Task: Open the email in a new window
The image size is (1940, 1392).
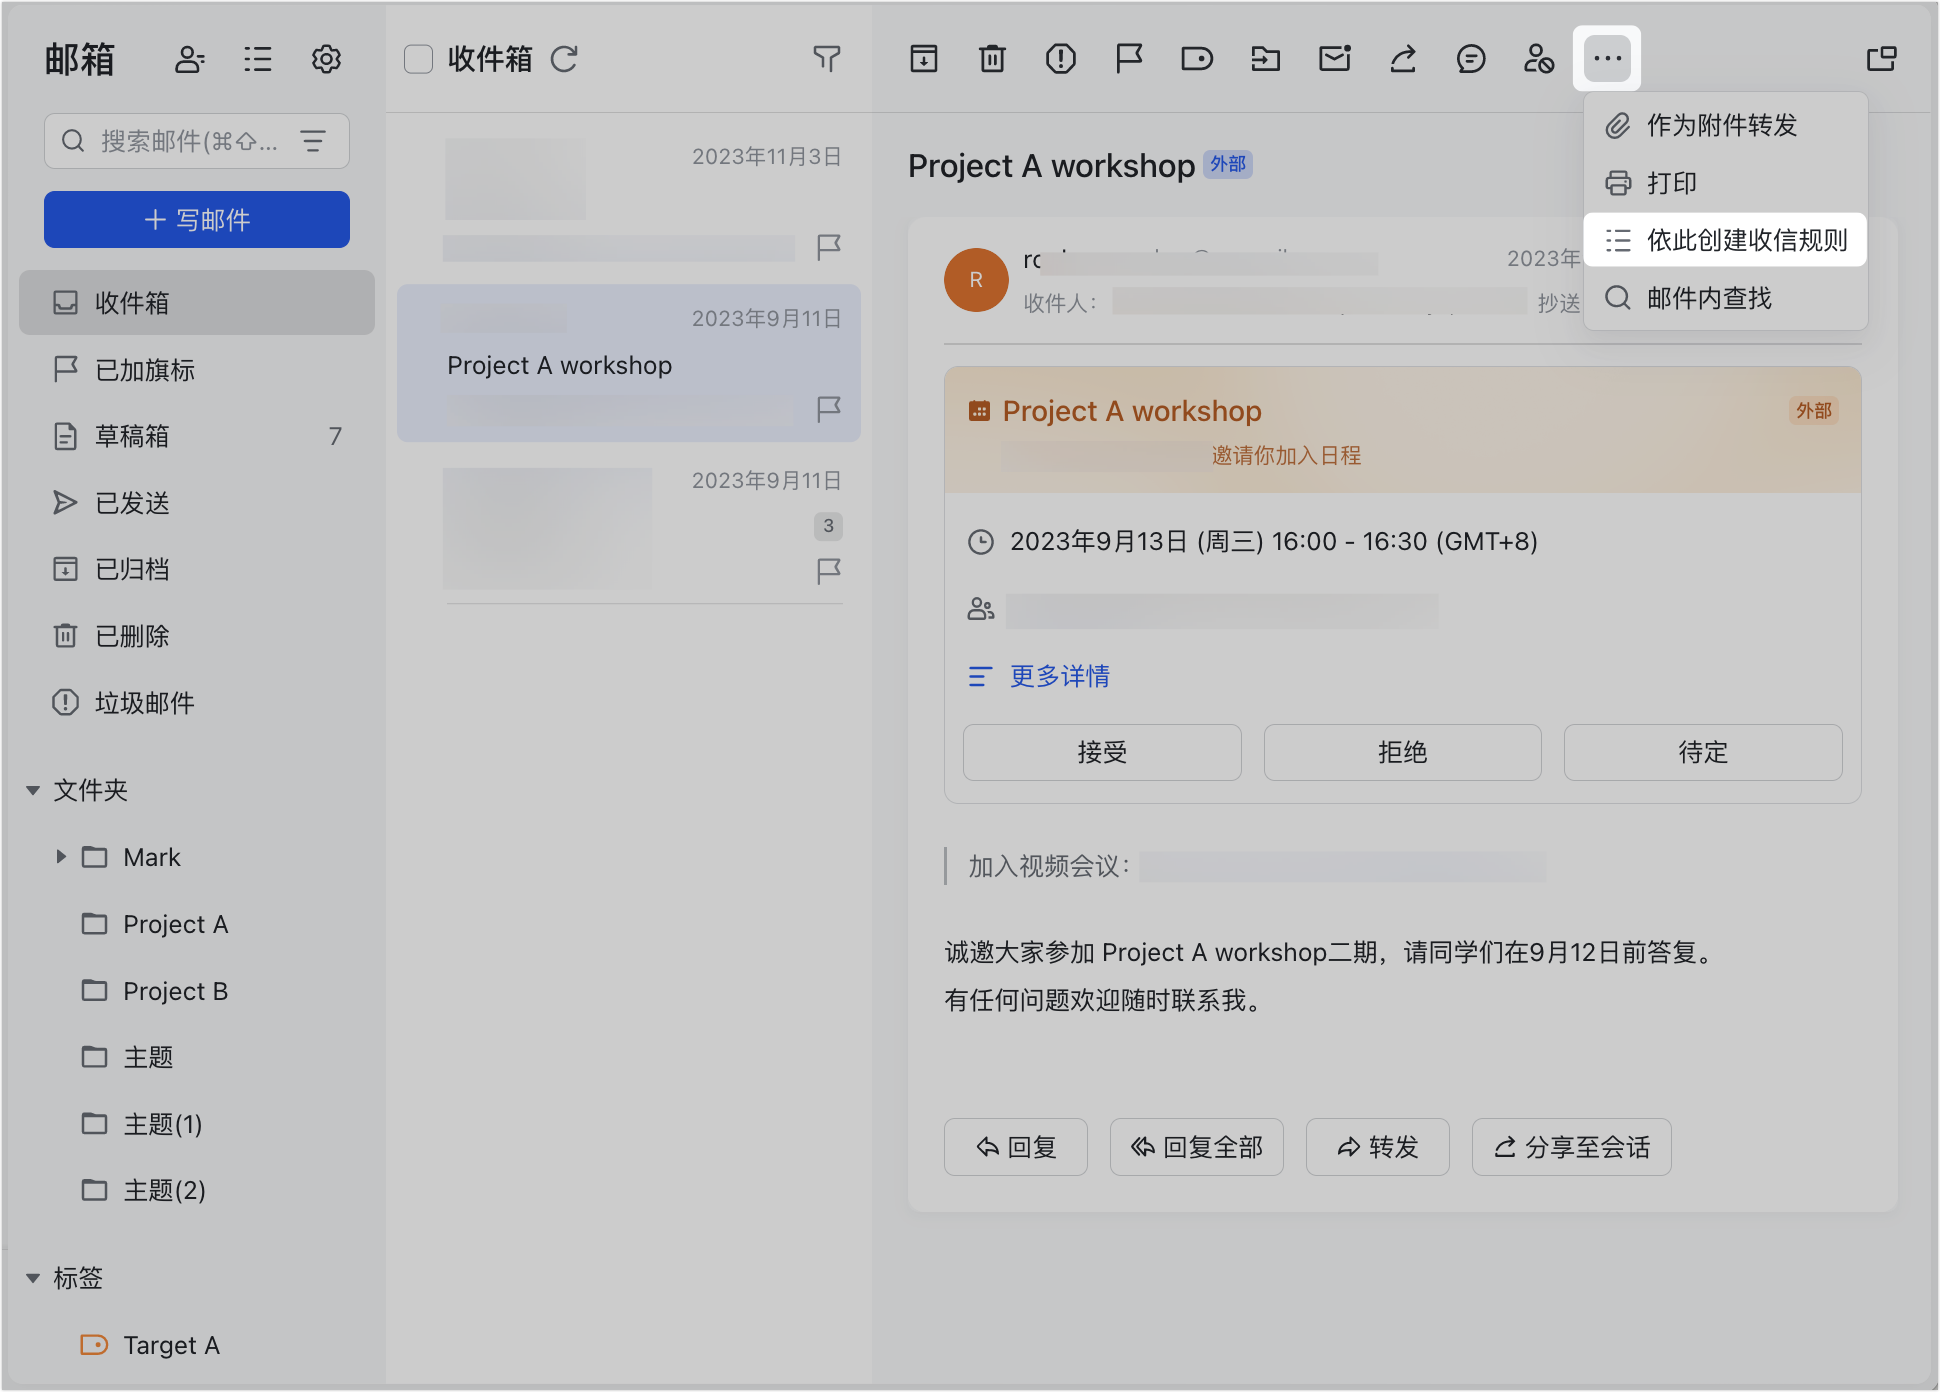Action: click(x=1882, y=59)
